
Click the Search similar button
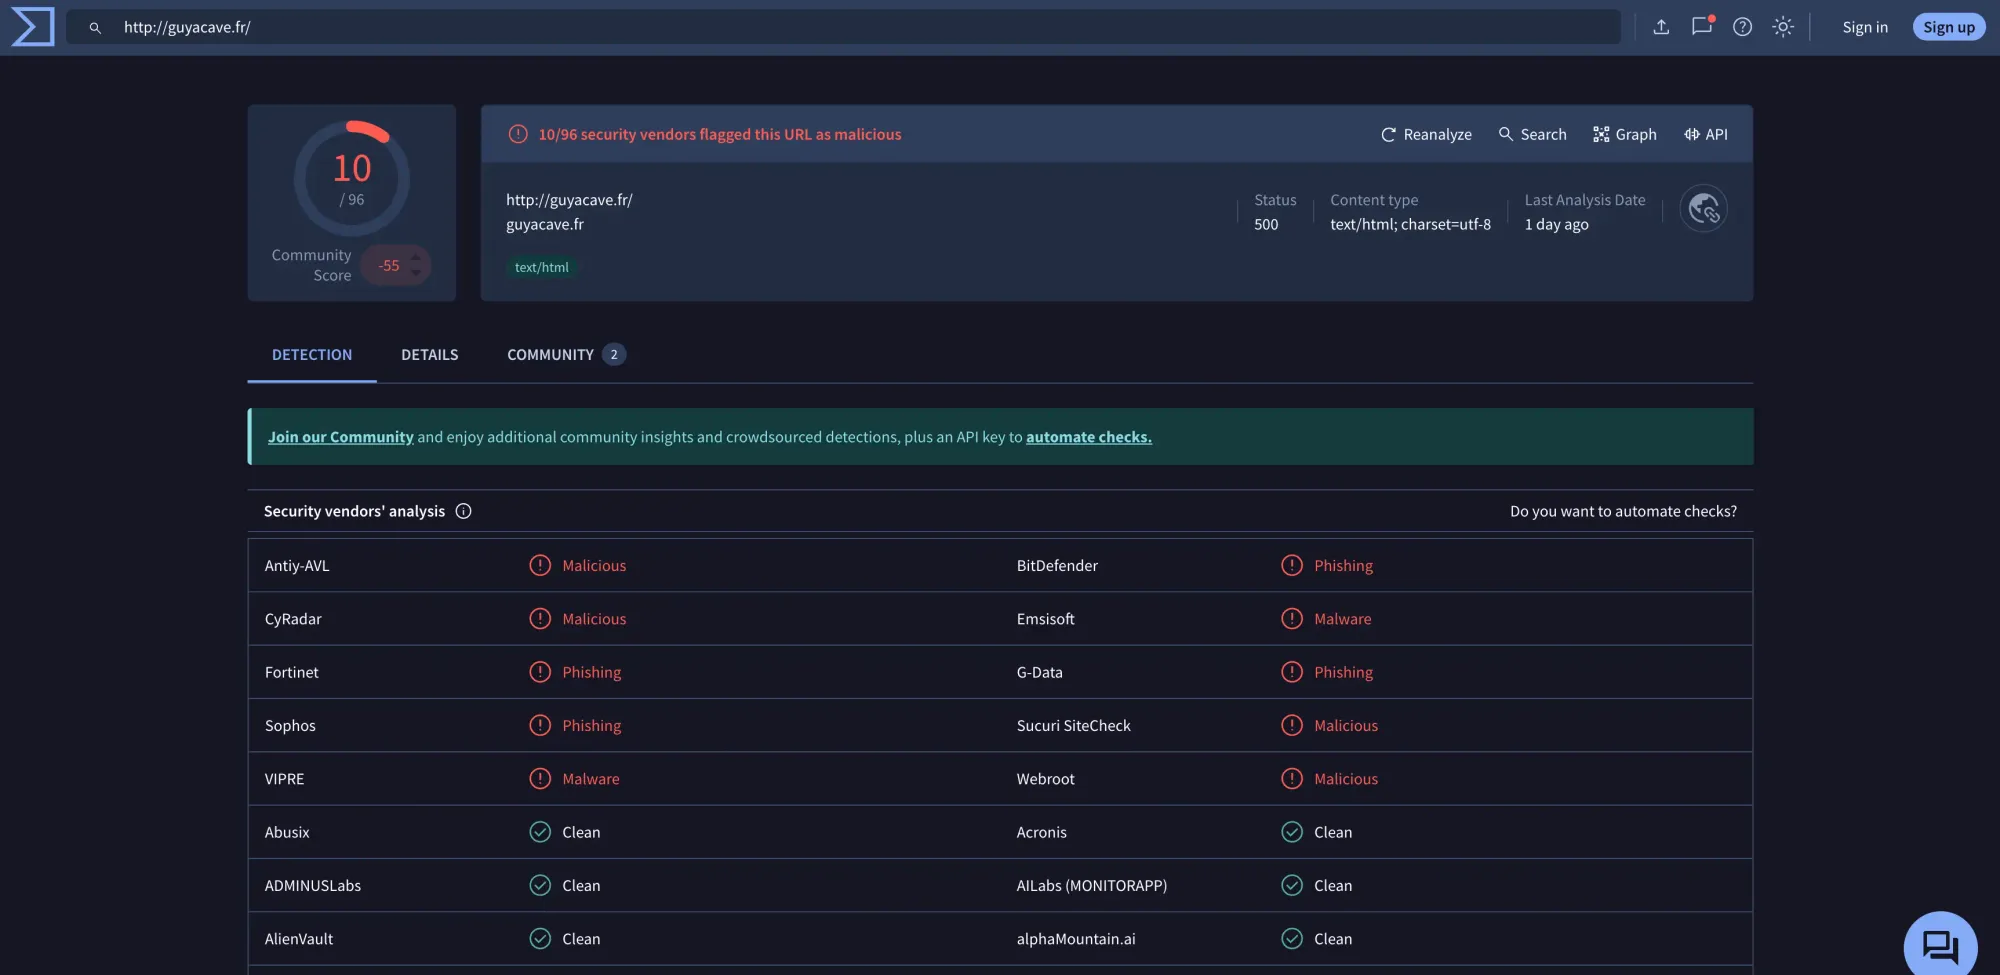pos(1532,134)
